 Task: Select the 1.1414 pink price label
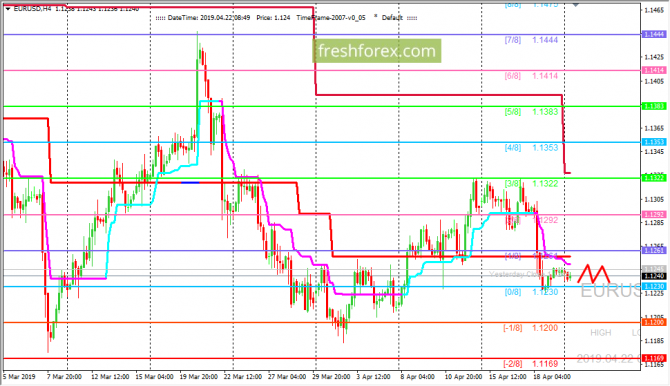pos(653,70)
